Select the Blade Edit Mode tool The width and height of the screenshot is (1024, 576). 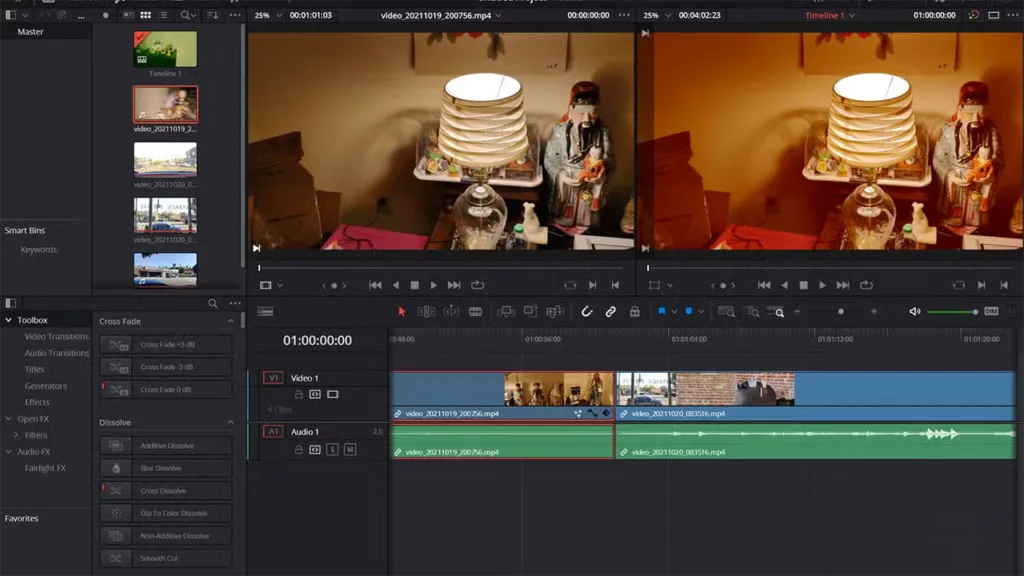click(x=475, y=312)
